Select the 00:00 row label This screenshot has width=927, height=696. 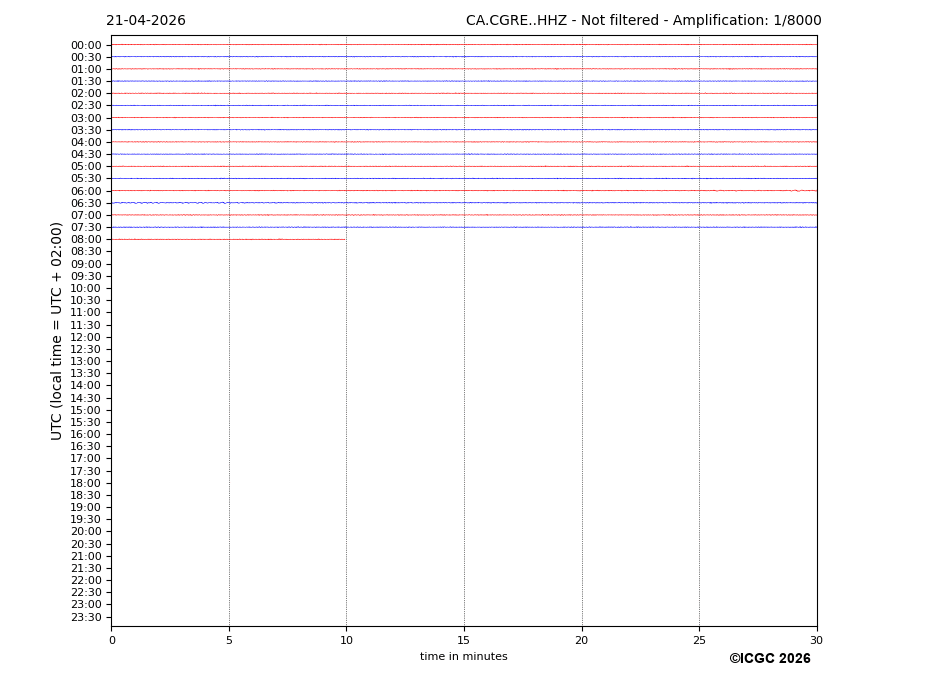86,45
